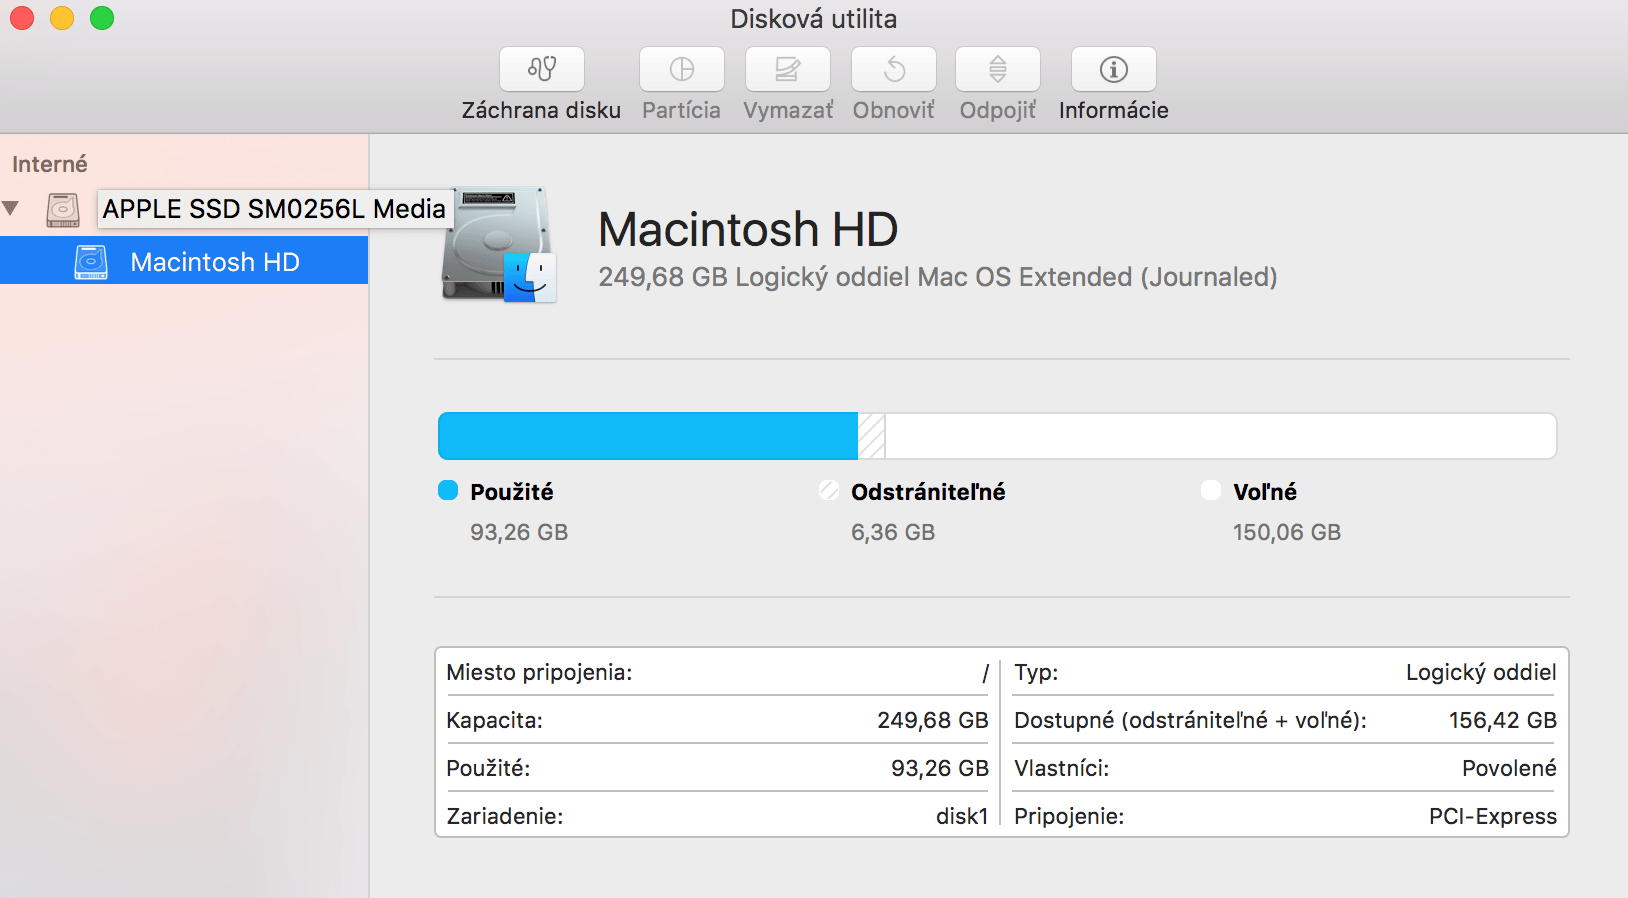Image resolution: width=1628 pixels, height=898 pixels.
Task: Click the Vymazať erase icon
Action: [x=788, y=69]
